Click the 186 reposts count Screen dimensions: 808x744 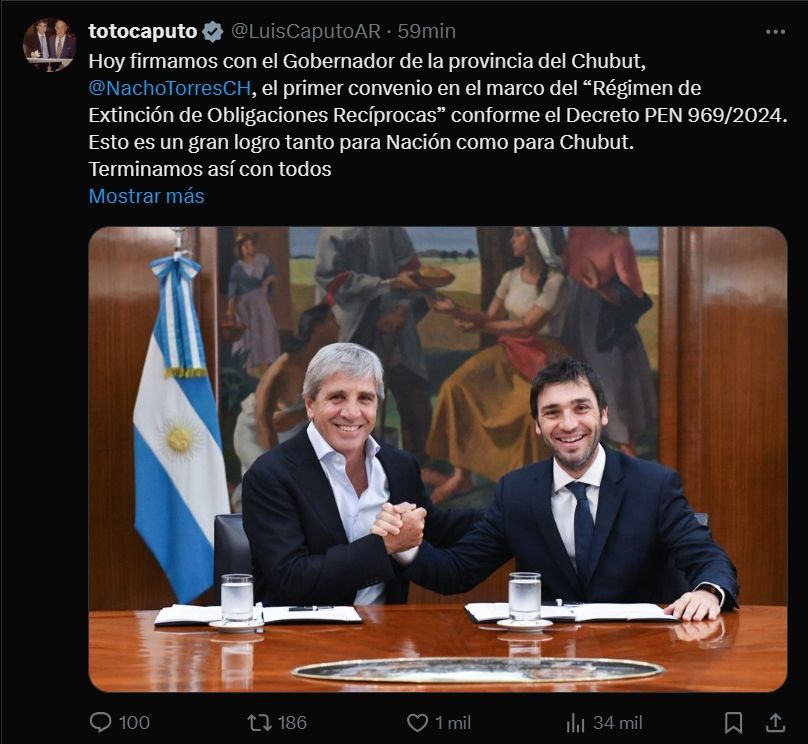pos(292,723)
